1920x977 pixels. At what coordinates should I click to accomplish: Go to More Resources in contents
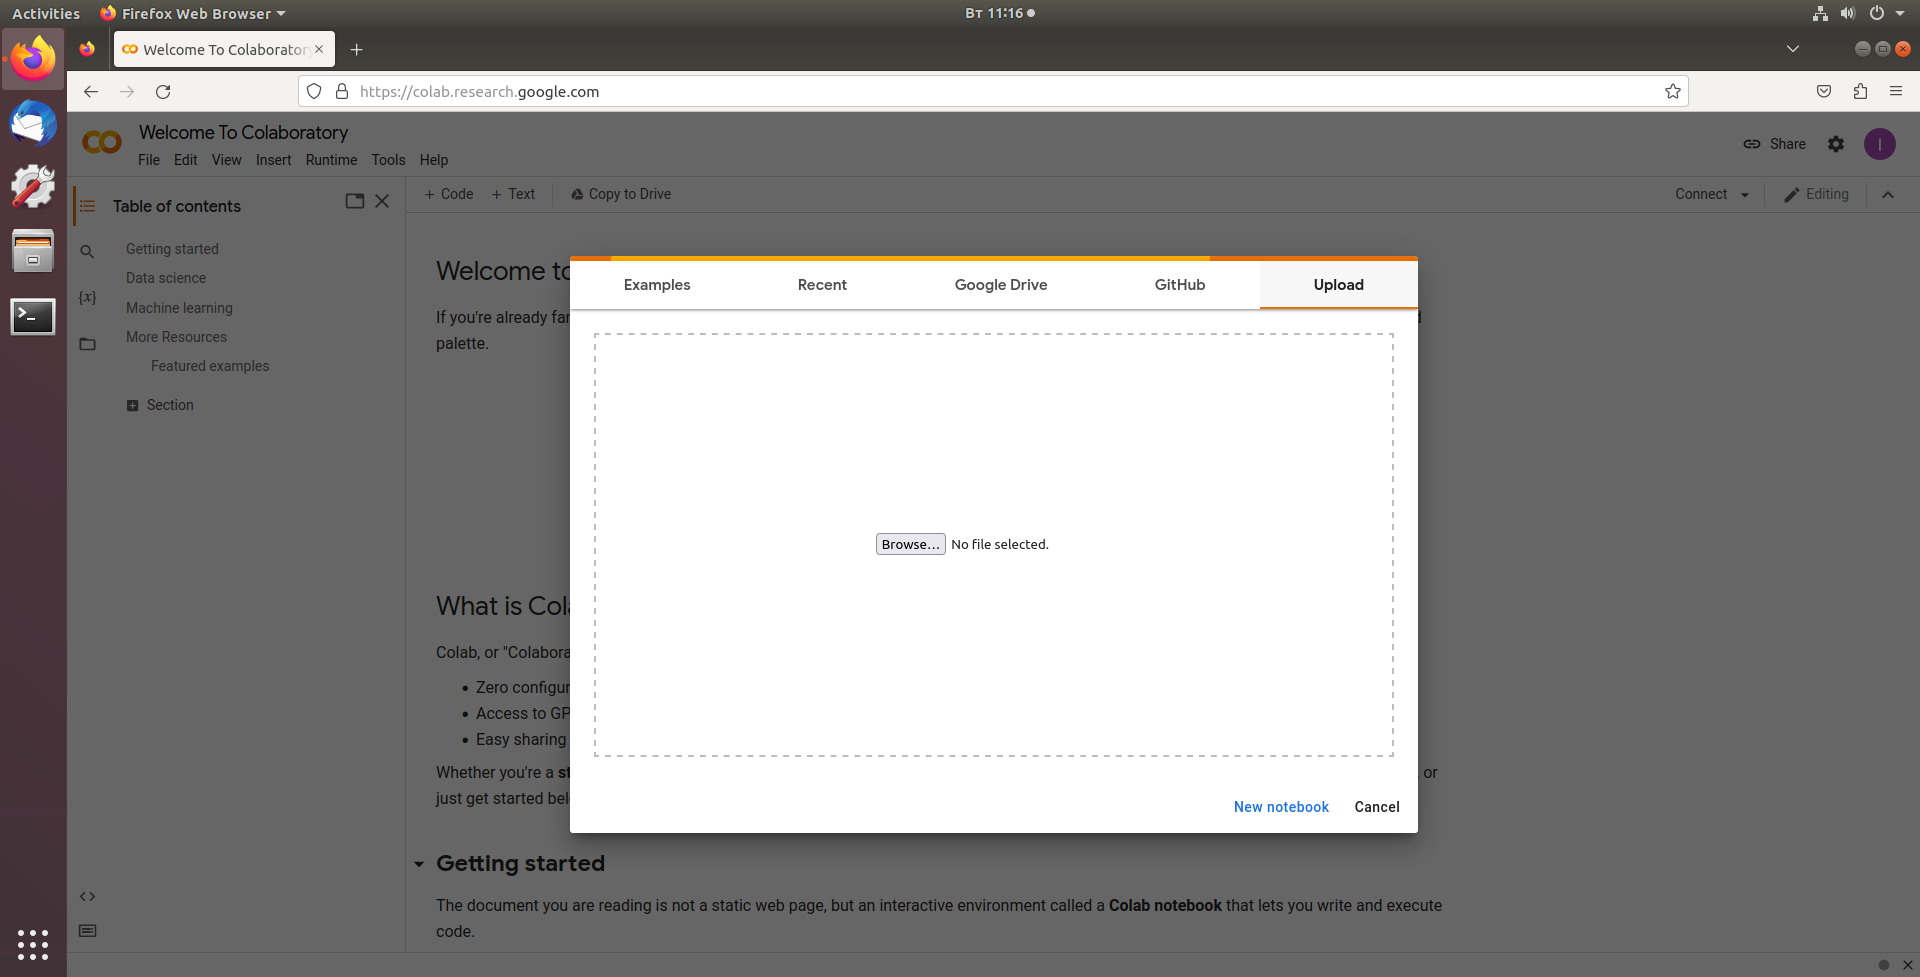pos(176,337)
